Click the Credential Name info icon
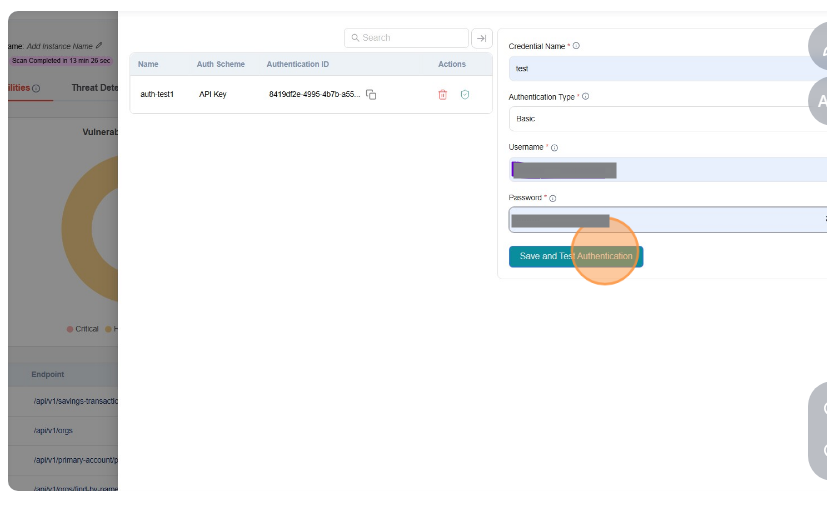827x506 pixels. click(x=576, y=46)
